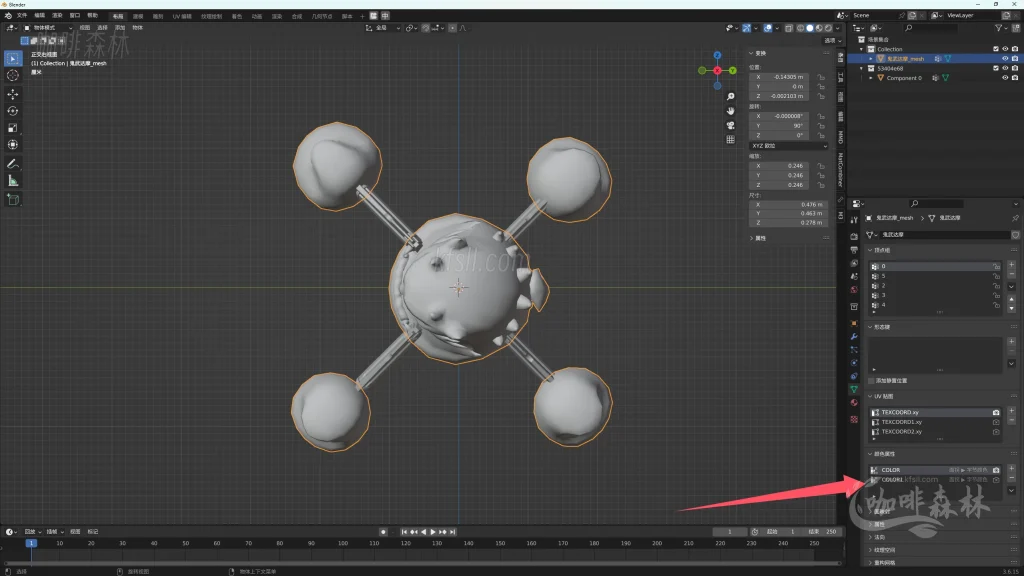The image size is (1024, 576).
Task: Hide the Component 0 object in outliner
Action: (1005, 78)
